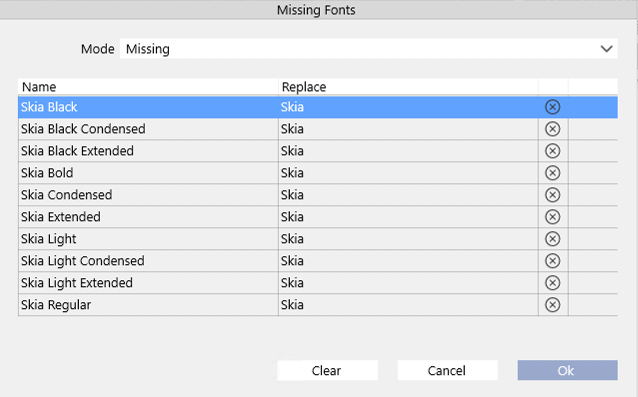Screen dimensions: 638x397
Task: Edit Replace cell for Skia Black
Action: click(408, 107)
